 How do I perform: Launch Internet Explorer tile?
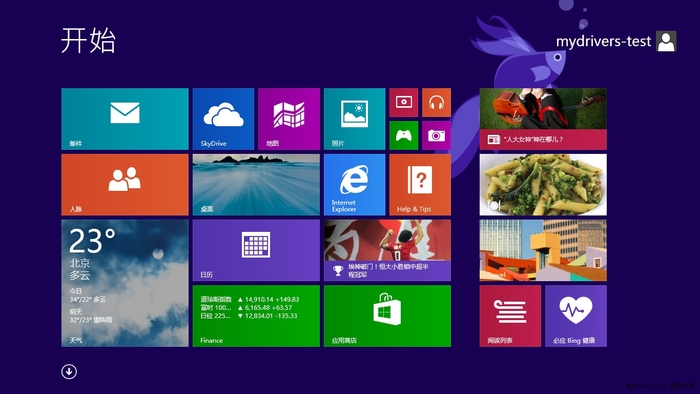pyautogui.click(x=354, y=185)
